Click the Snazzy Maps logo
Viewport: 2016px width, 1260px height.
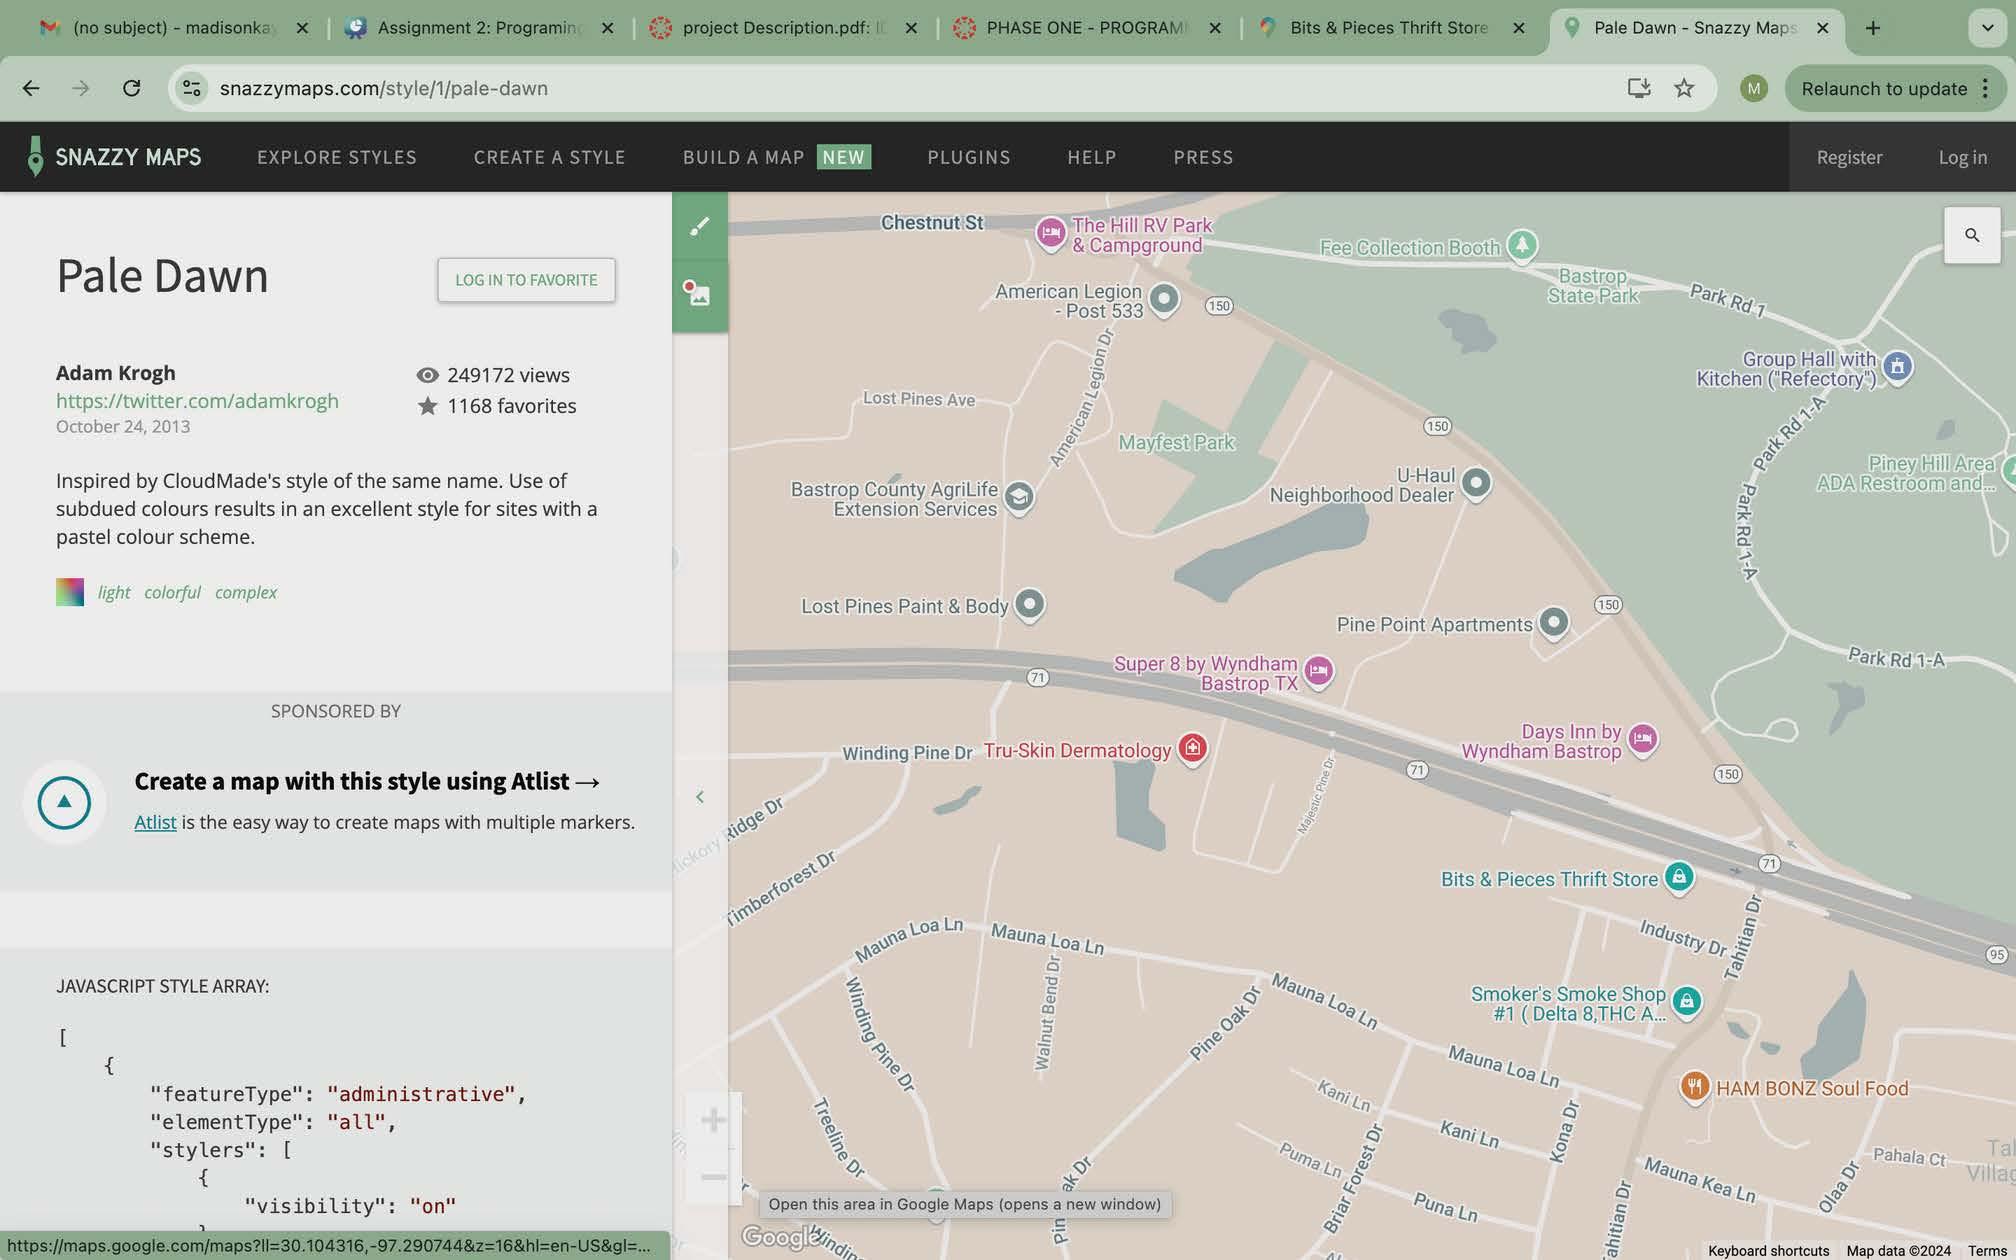[113, 157]
